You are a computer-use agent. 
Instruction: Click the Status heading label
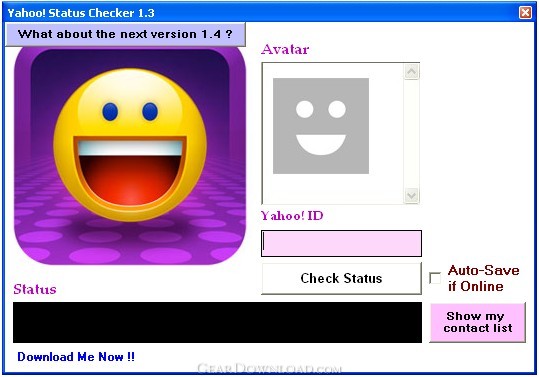(x=35, y=289)
